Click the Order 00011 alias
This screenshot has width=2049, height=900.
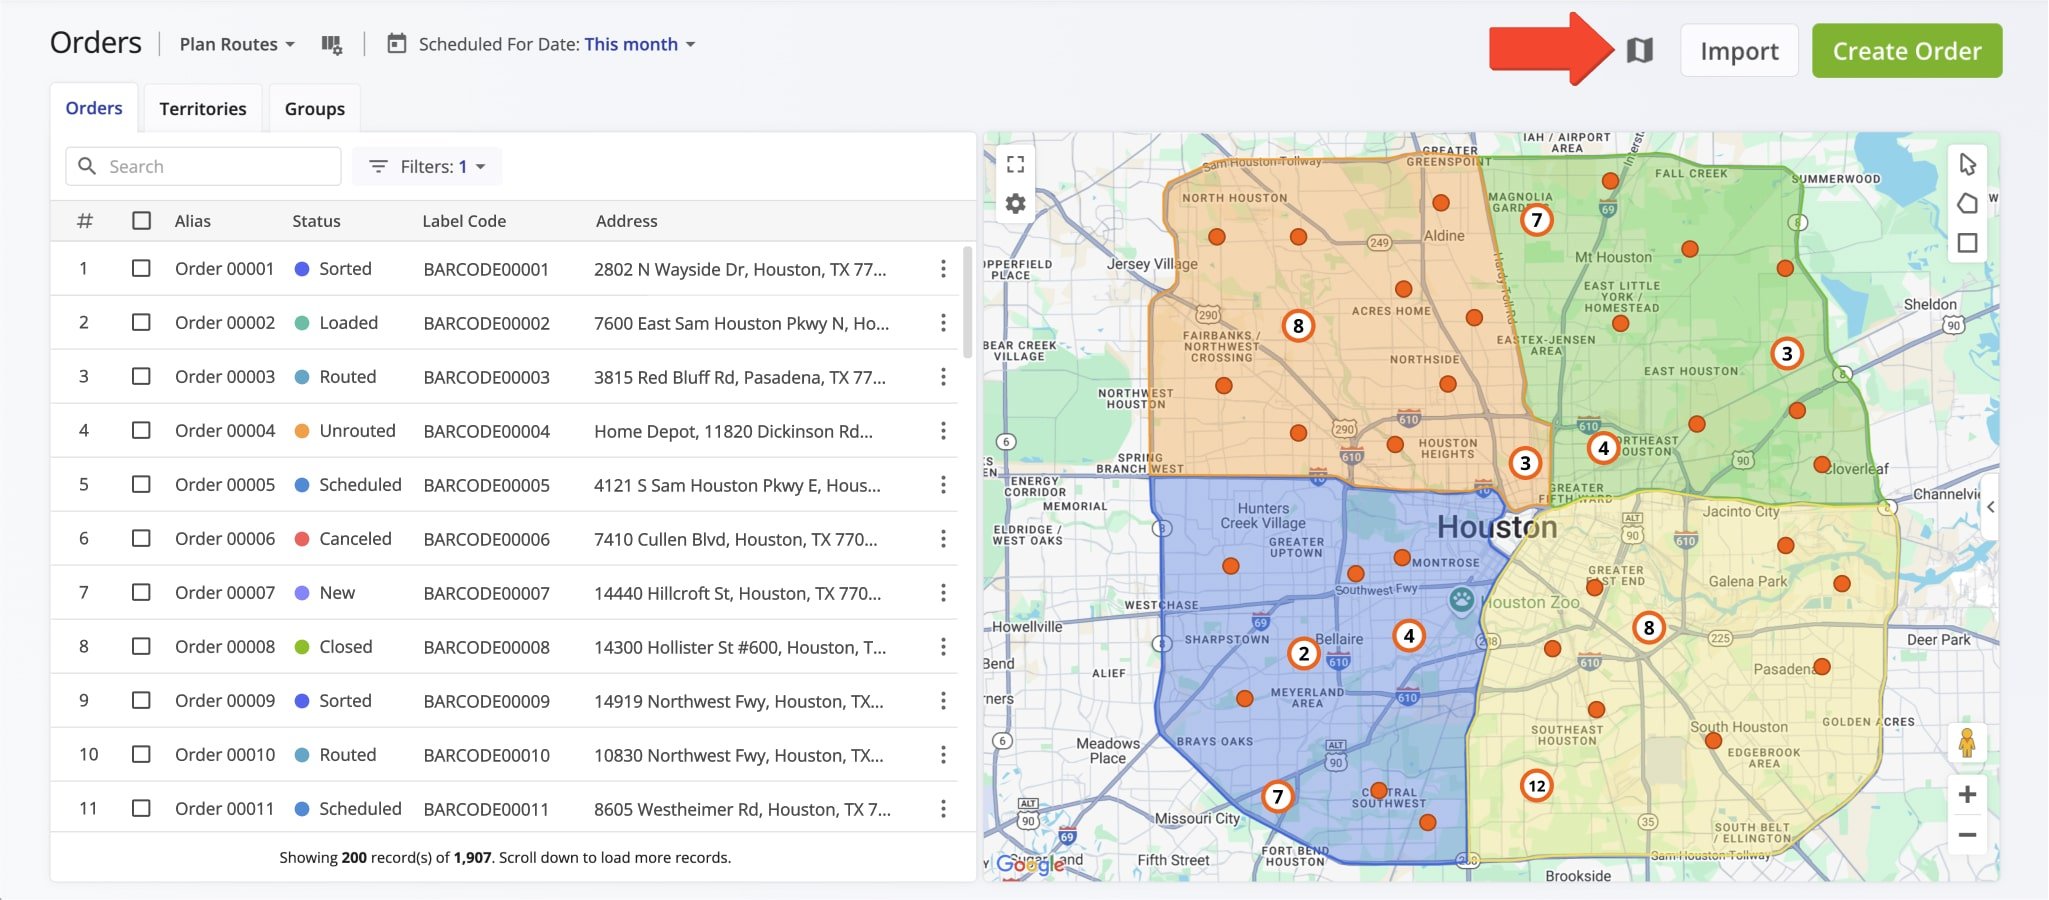[x=224, y=809]
